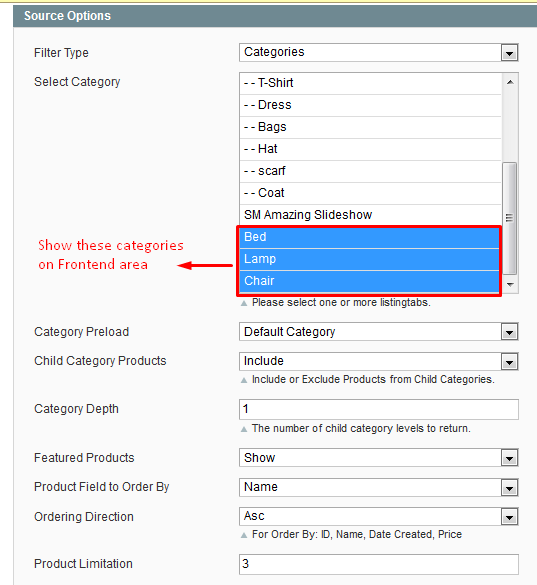Image resolution: width=537 pixels, height=585 pixels.
Task: Click category list scroll down arrow
Action: click(x=510, y=285)
